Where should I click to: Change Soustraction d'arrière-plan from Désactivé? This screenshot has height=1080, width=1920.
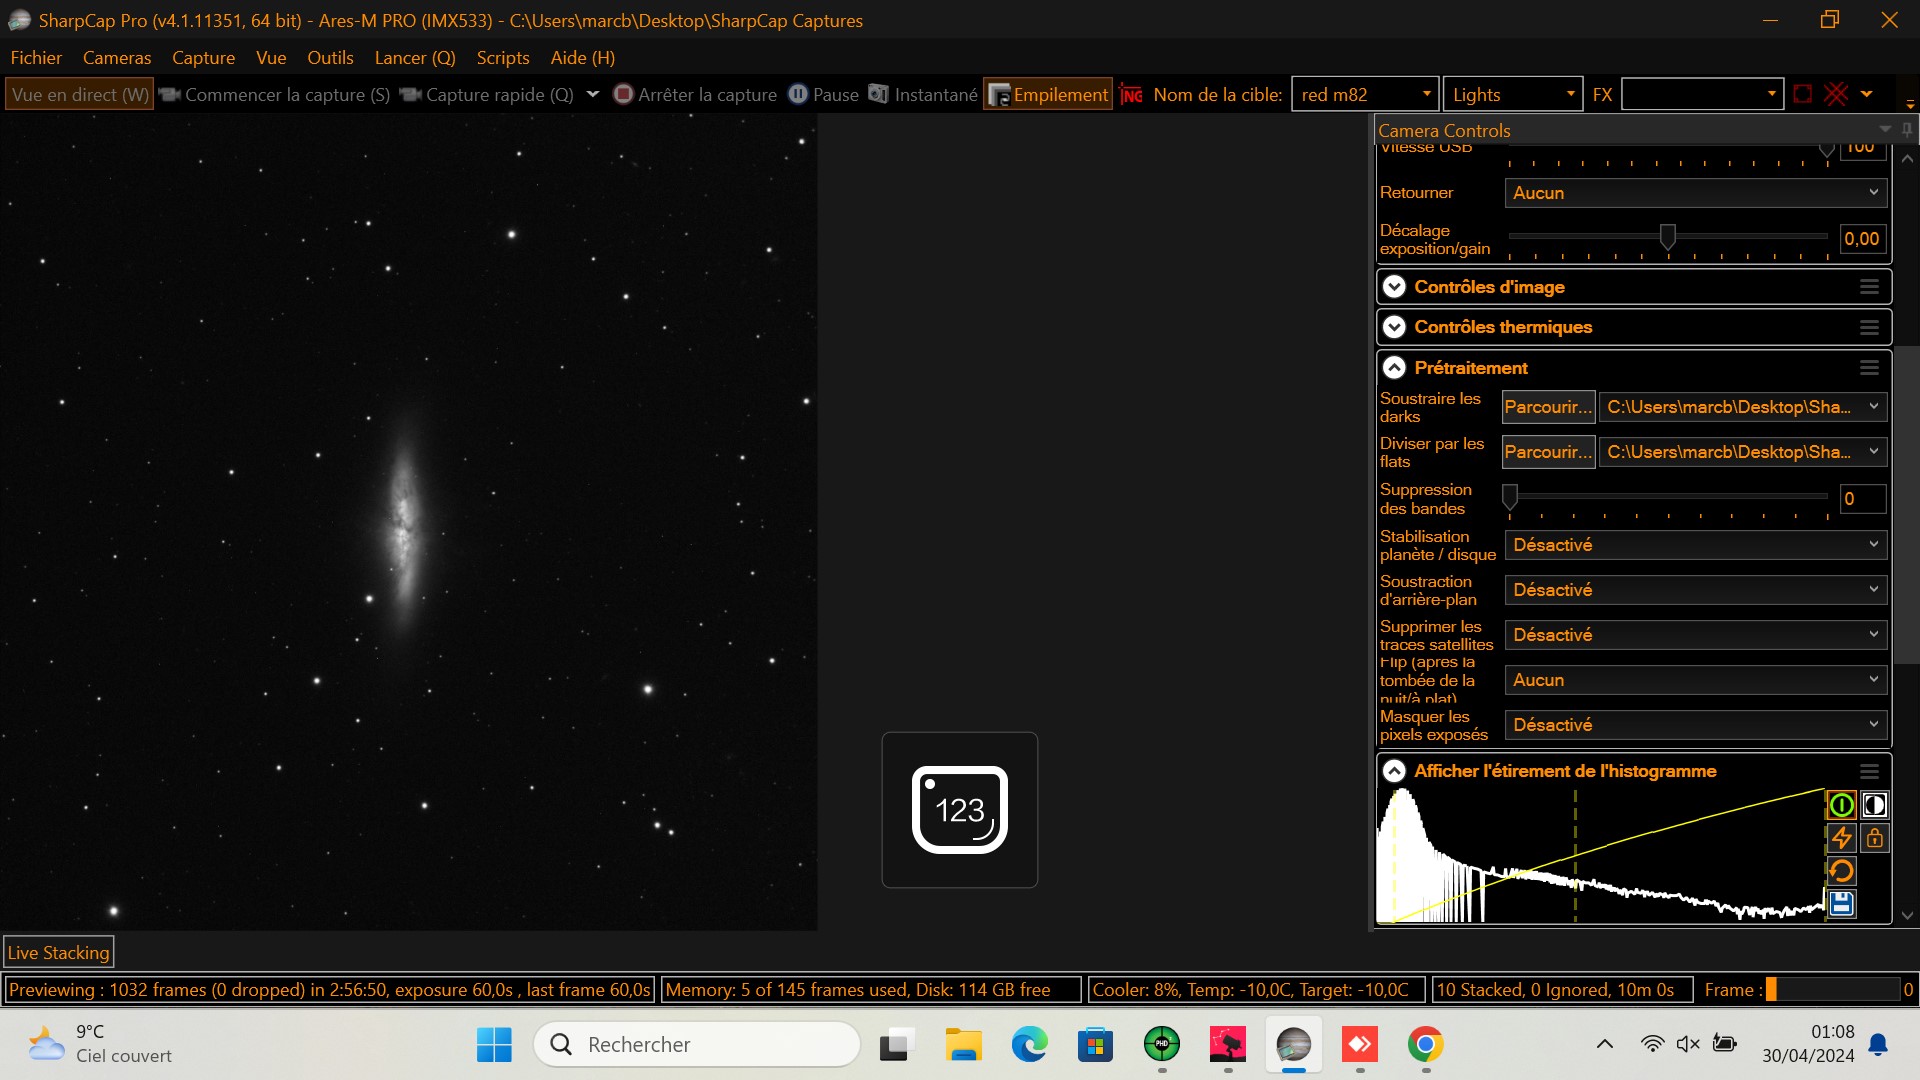[1694, 590]
